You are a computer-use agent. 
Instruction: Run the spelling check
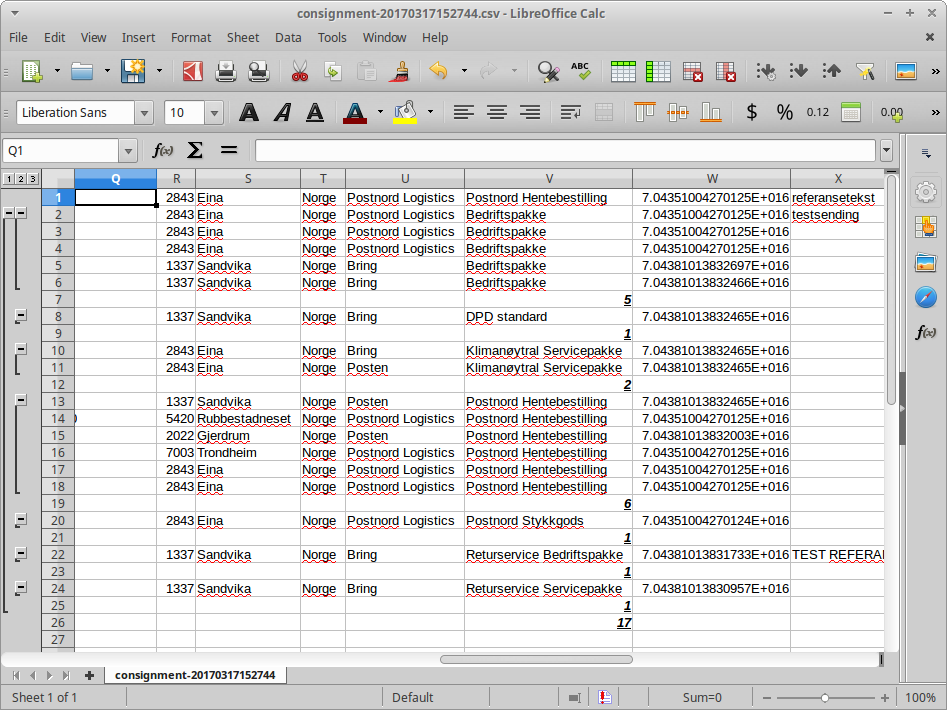[x=581, y=71]
